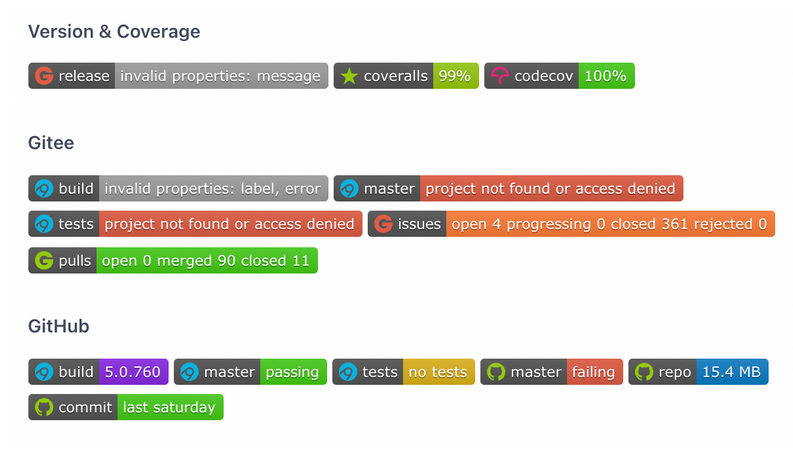Click the issues badge status with 361 closed
The width and height of the screenshot is (793, 470).
click(609, 224)
